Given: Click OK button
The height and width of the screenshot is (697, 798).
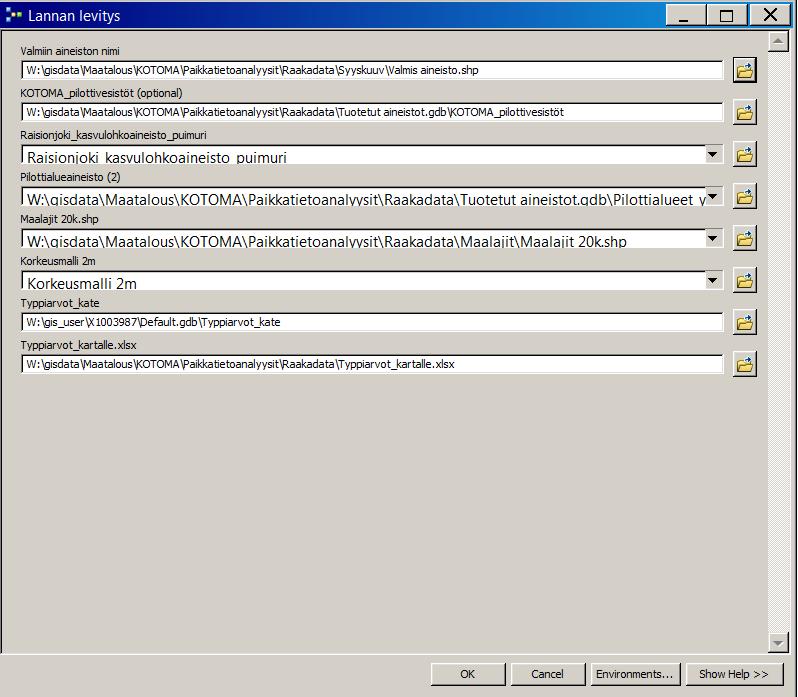Looking at the screenshot, I should [468, 674].
